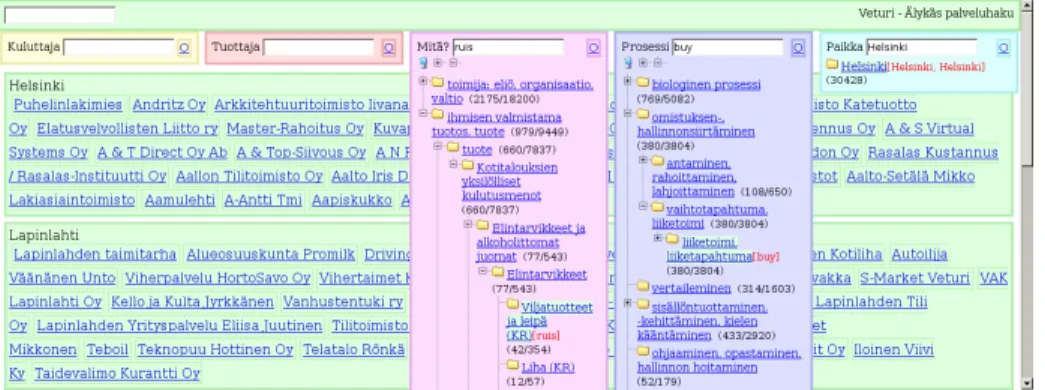The height and width of the screenshot is (390, 1045).
Task: Click the Mitä? field containing 'ruis'
Action: (508, 47)
